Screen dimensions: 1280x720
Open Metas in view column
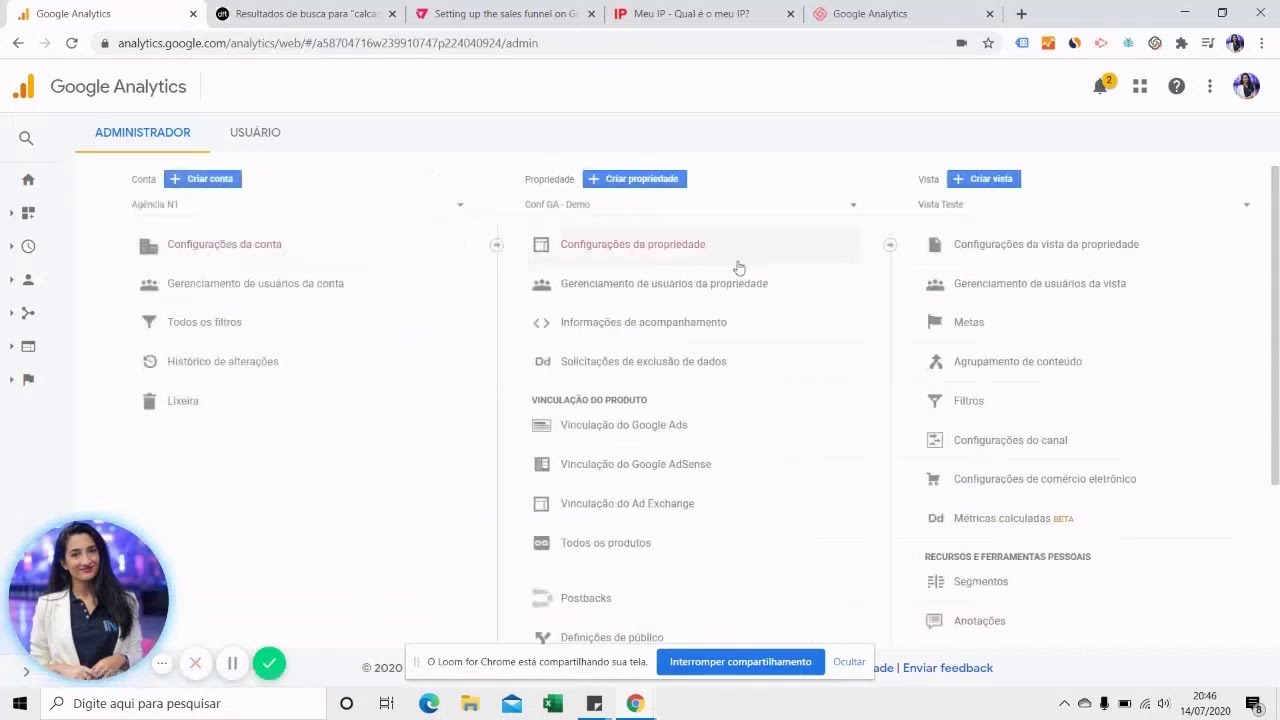point(968,322)
